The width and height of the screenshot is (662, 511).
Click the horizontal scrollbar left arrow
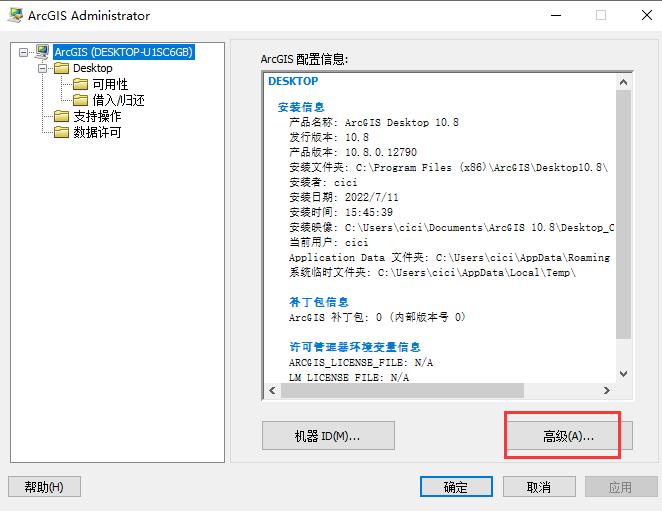coord(272,391)
